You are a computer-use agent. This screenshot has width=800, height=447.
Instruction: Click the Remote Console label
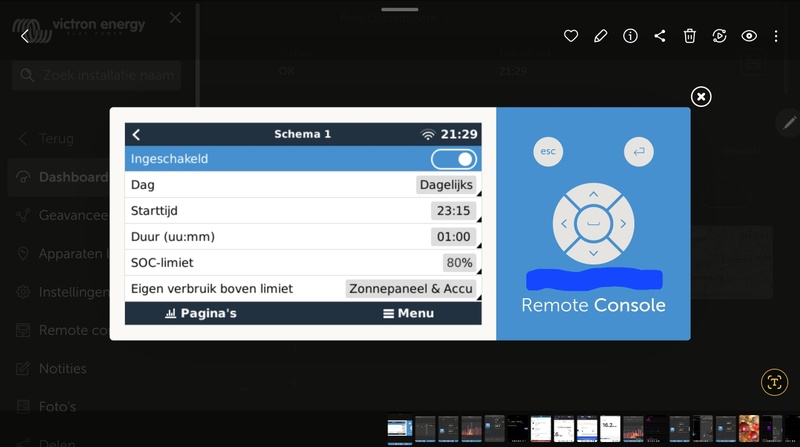click(x=593, y=305)
